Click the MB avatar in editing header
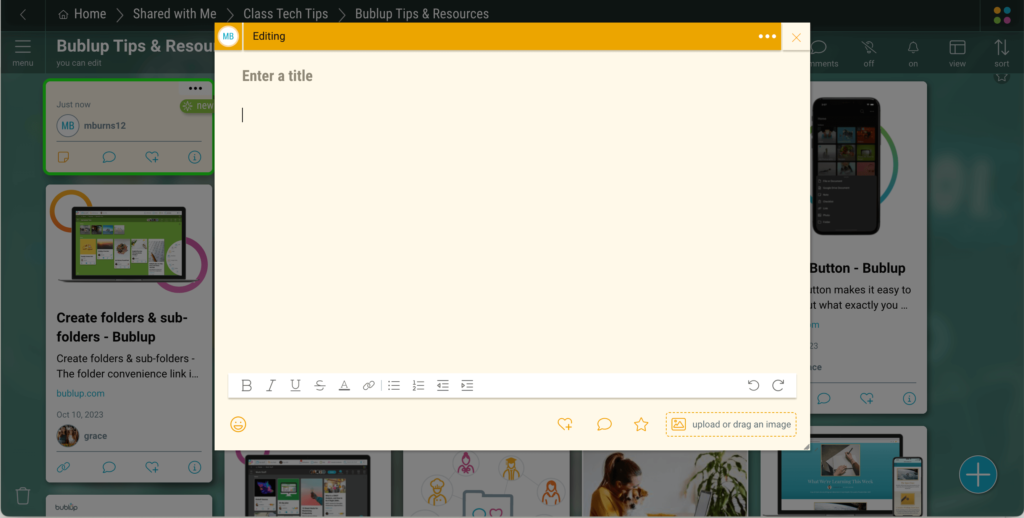1024x518 pixels. coord(228,37)
